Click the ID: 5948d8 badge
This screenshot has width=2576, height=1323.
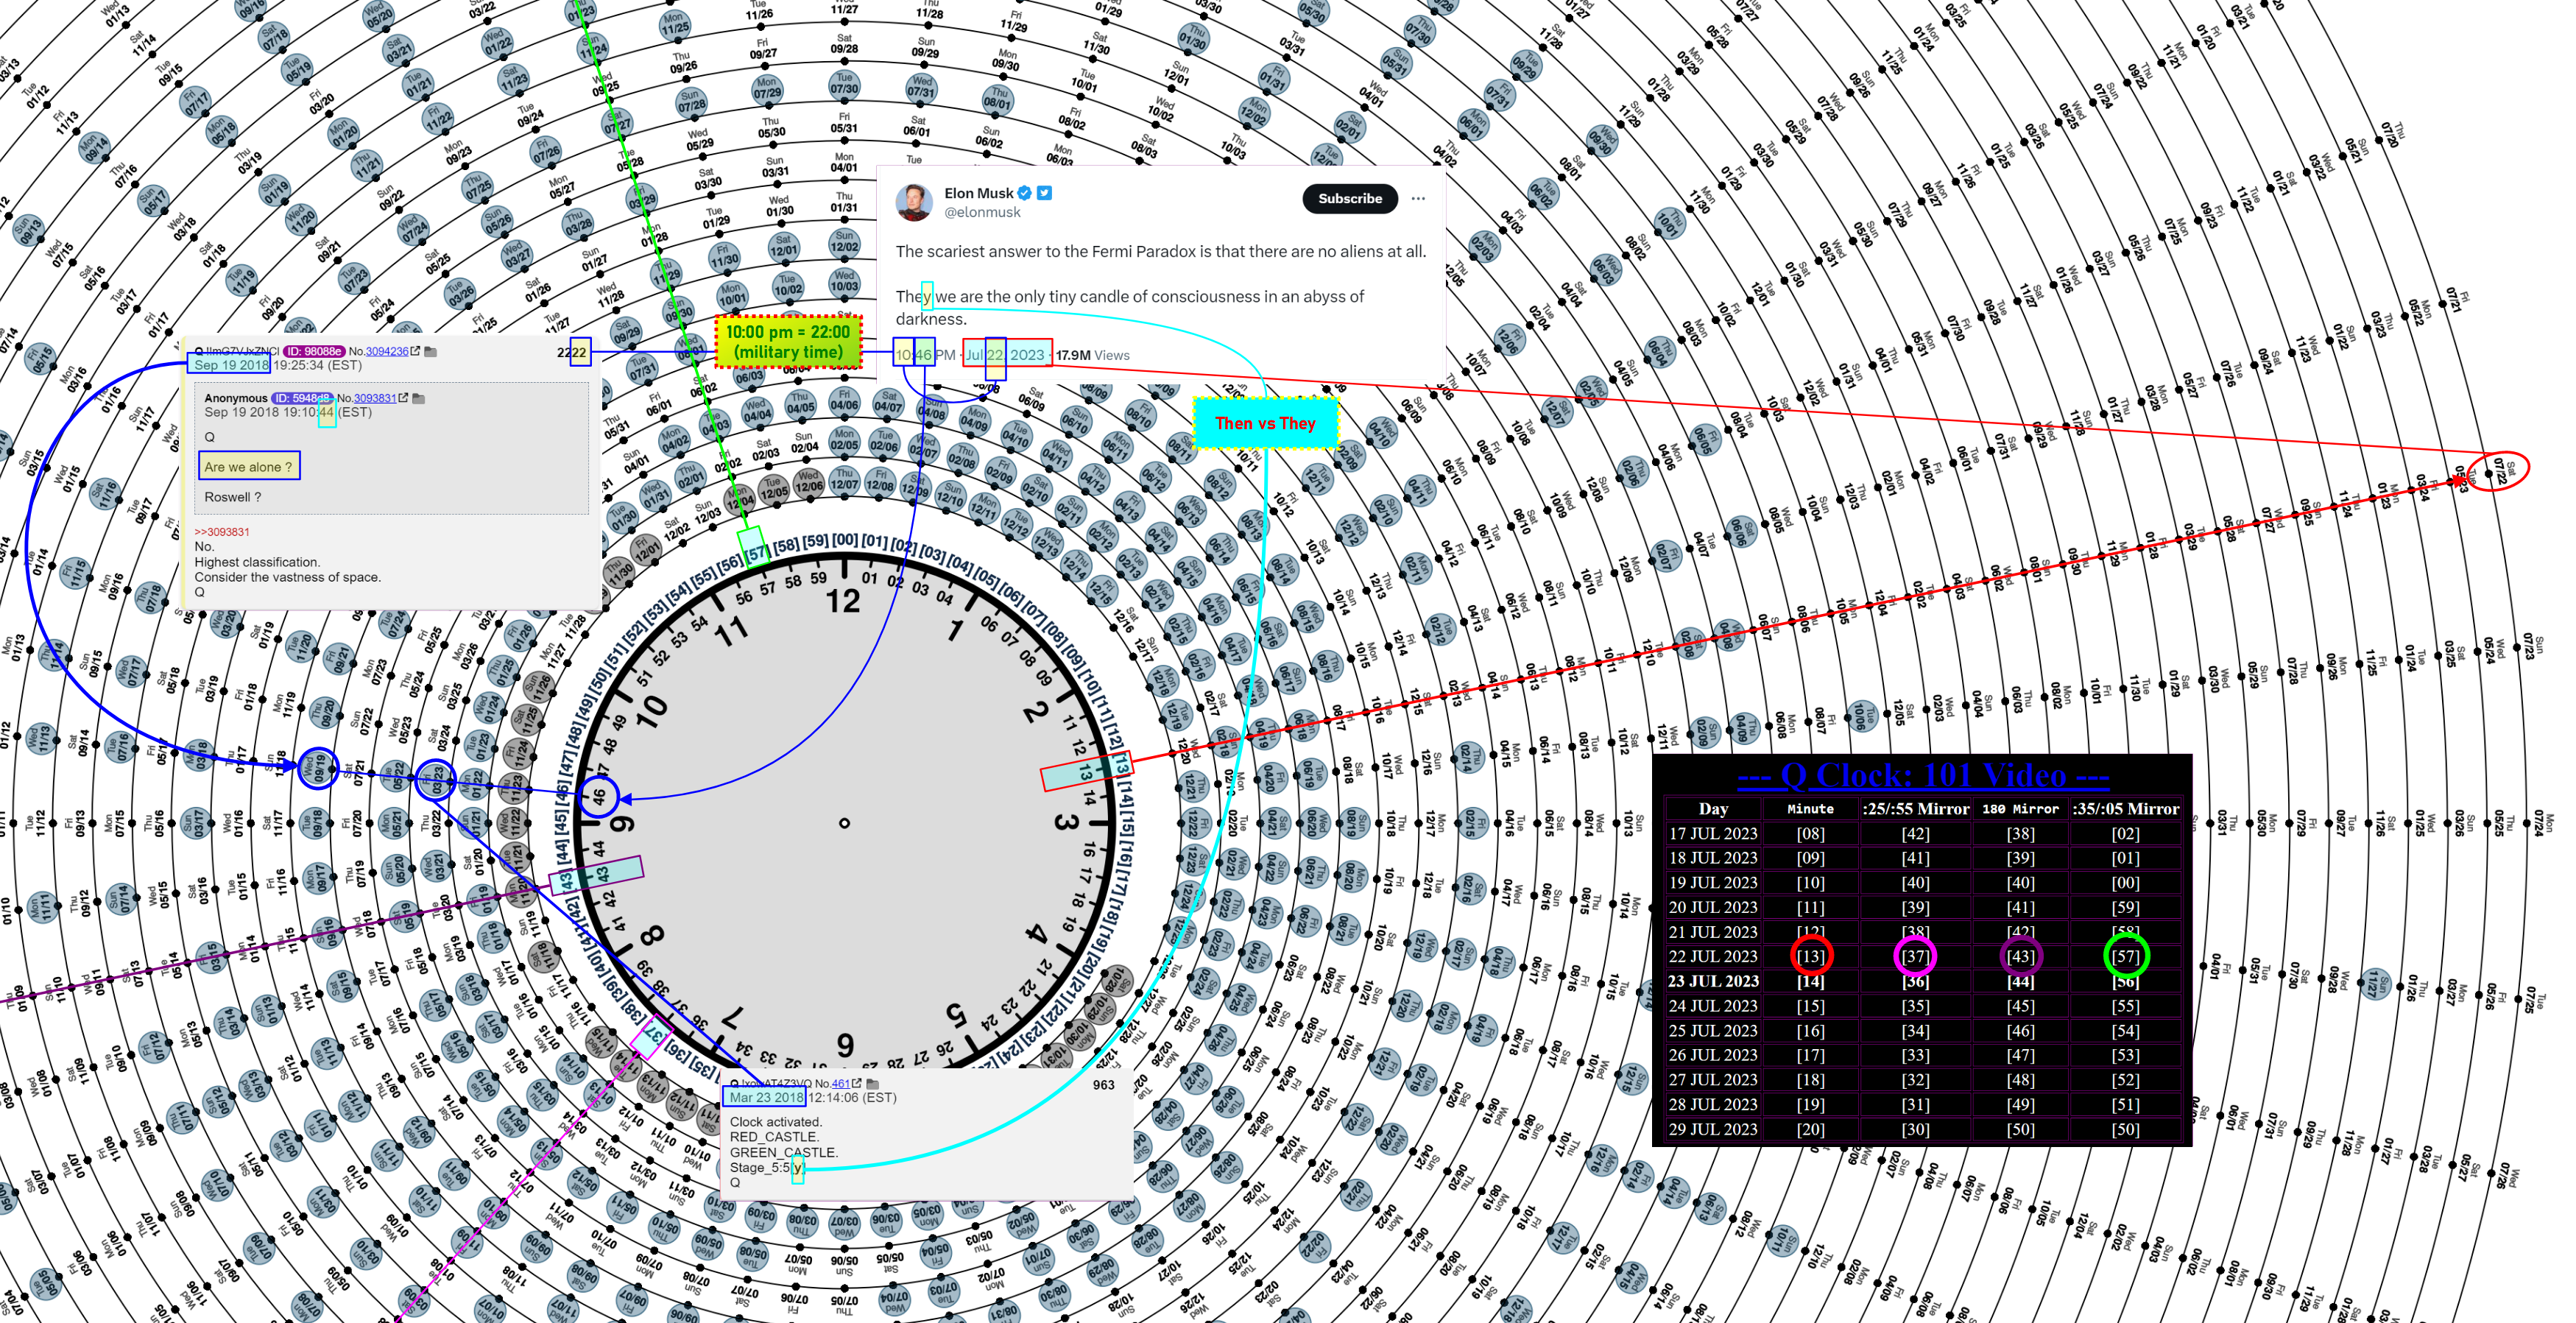tap(303, 398)
